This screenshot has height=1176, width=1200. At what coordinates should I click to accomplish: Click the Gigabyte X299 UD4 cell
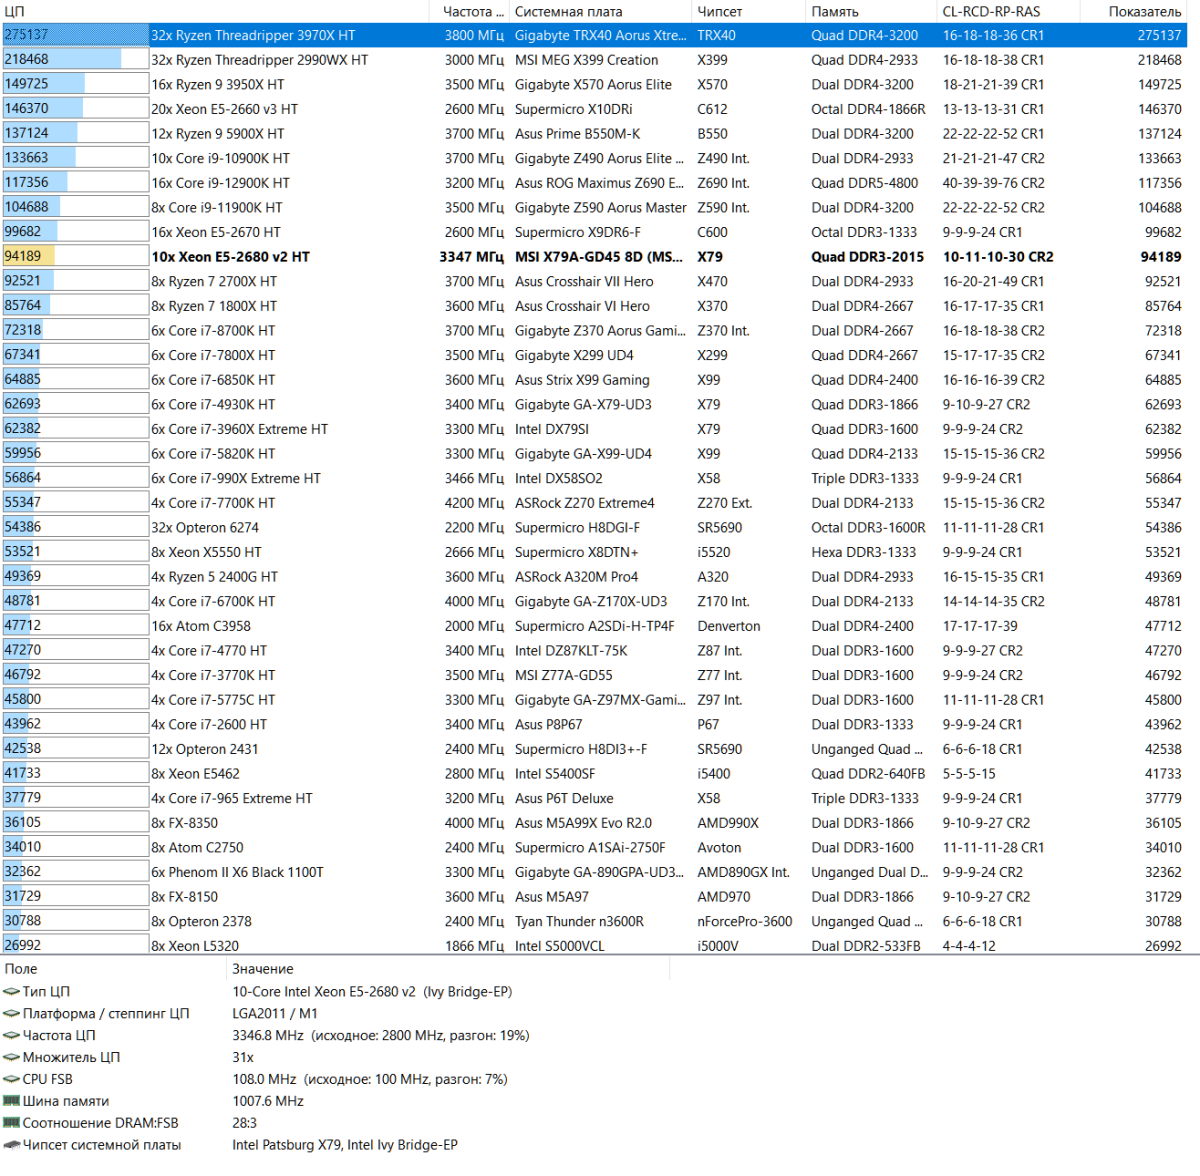click(574, 355)
